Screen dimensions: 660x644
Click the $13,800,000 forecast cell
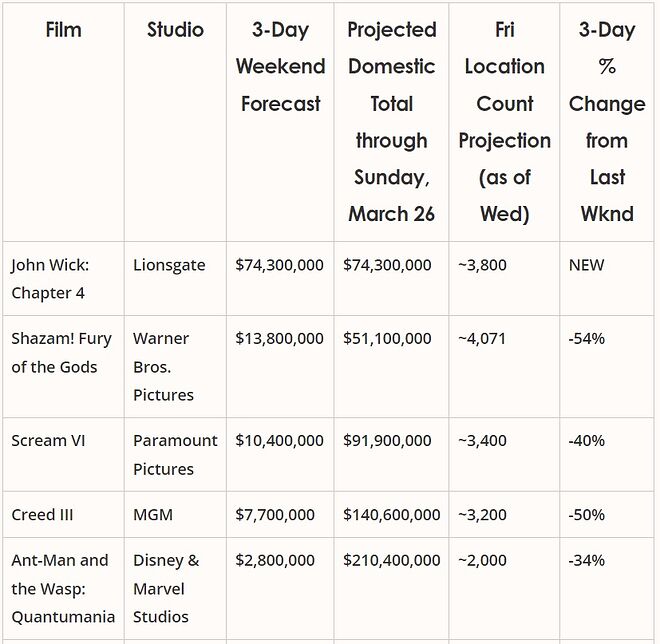[280, 339]
